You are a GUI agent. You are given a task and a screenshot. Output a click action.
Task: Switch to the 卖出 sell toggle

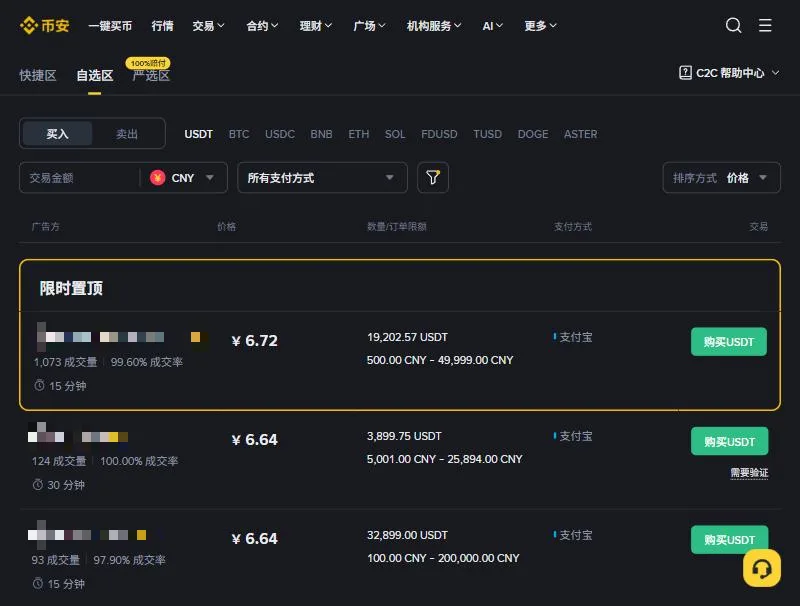pyautogui.click(x=127, y=134)
